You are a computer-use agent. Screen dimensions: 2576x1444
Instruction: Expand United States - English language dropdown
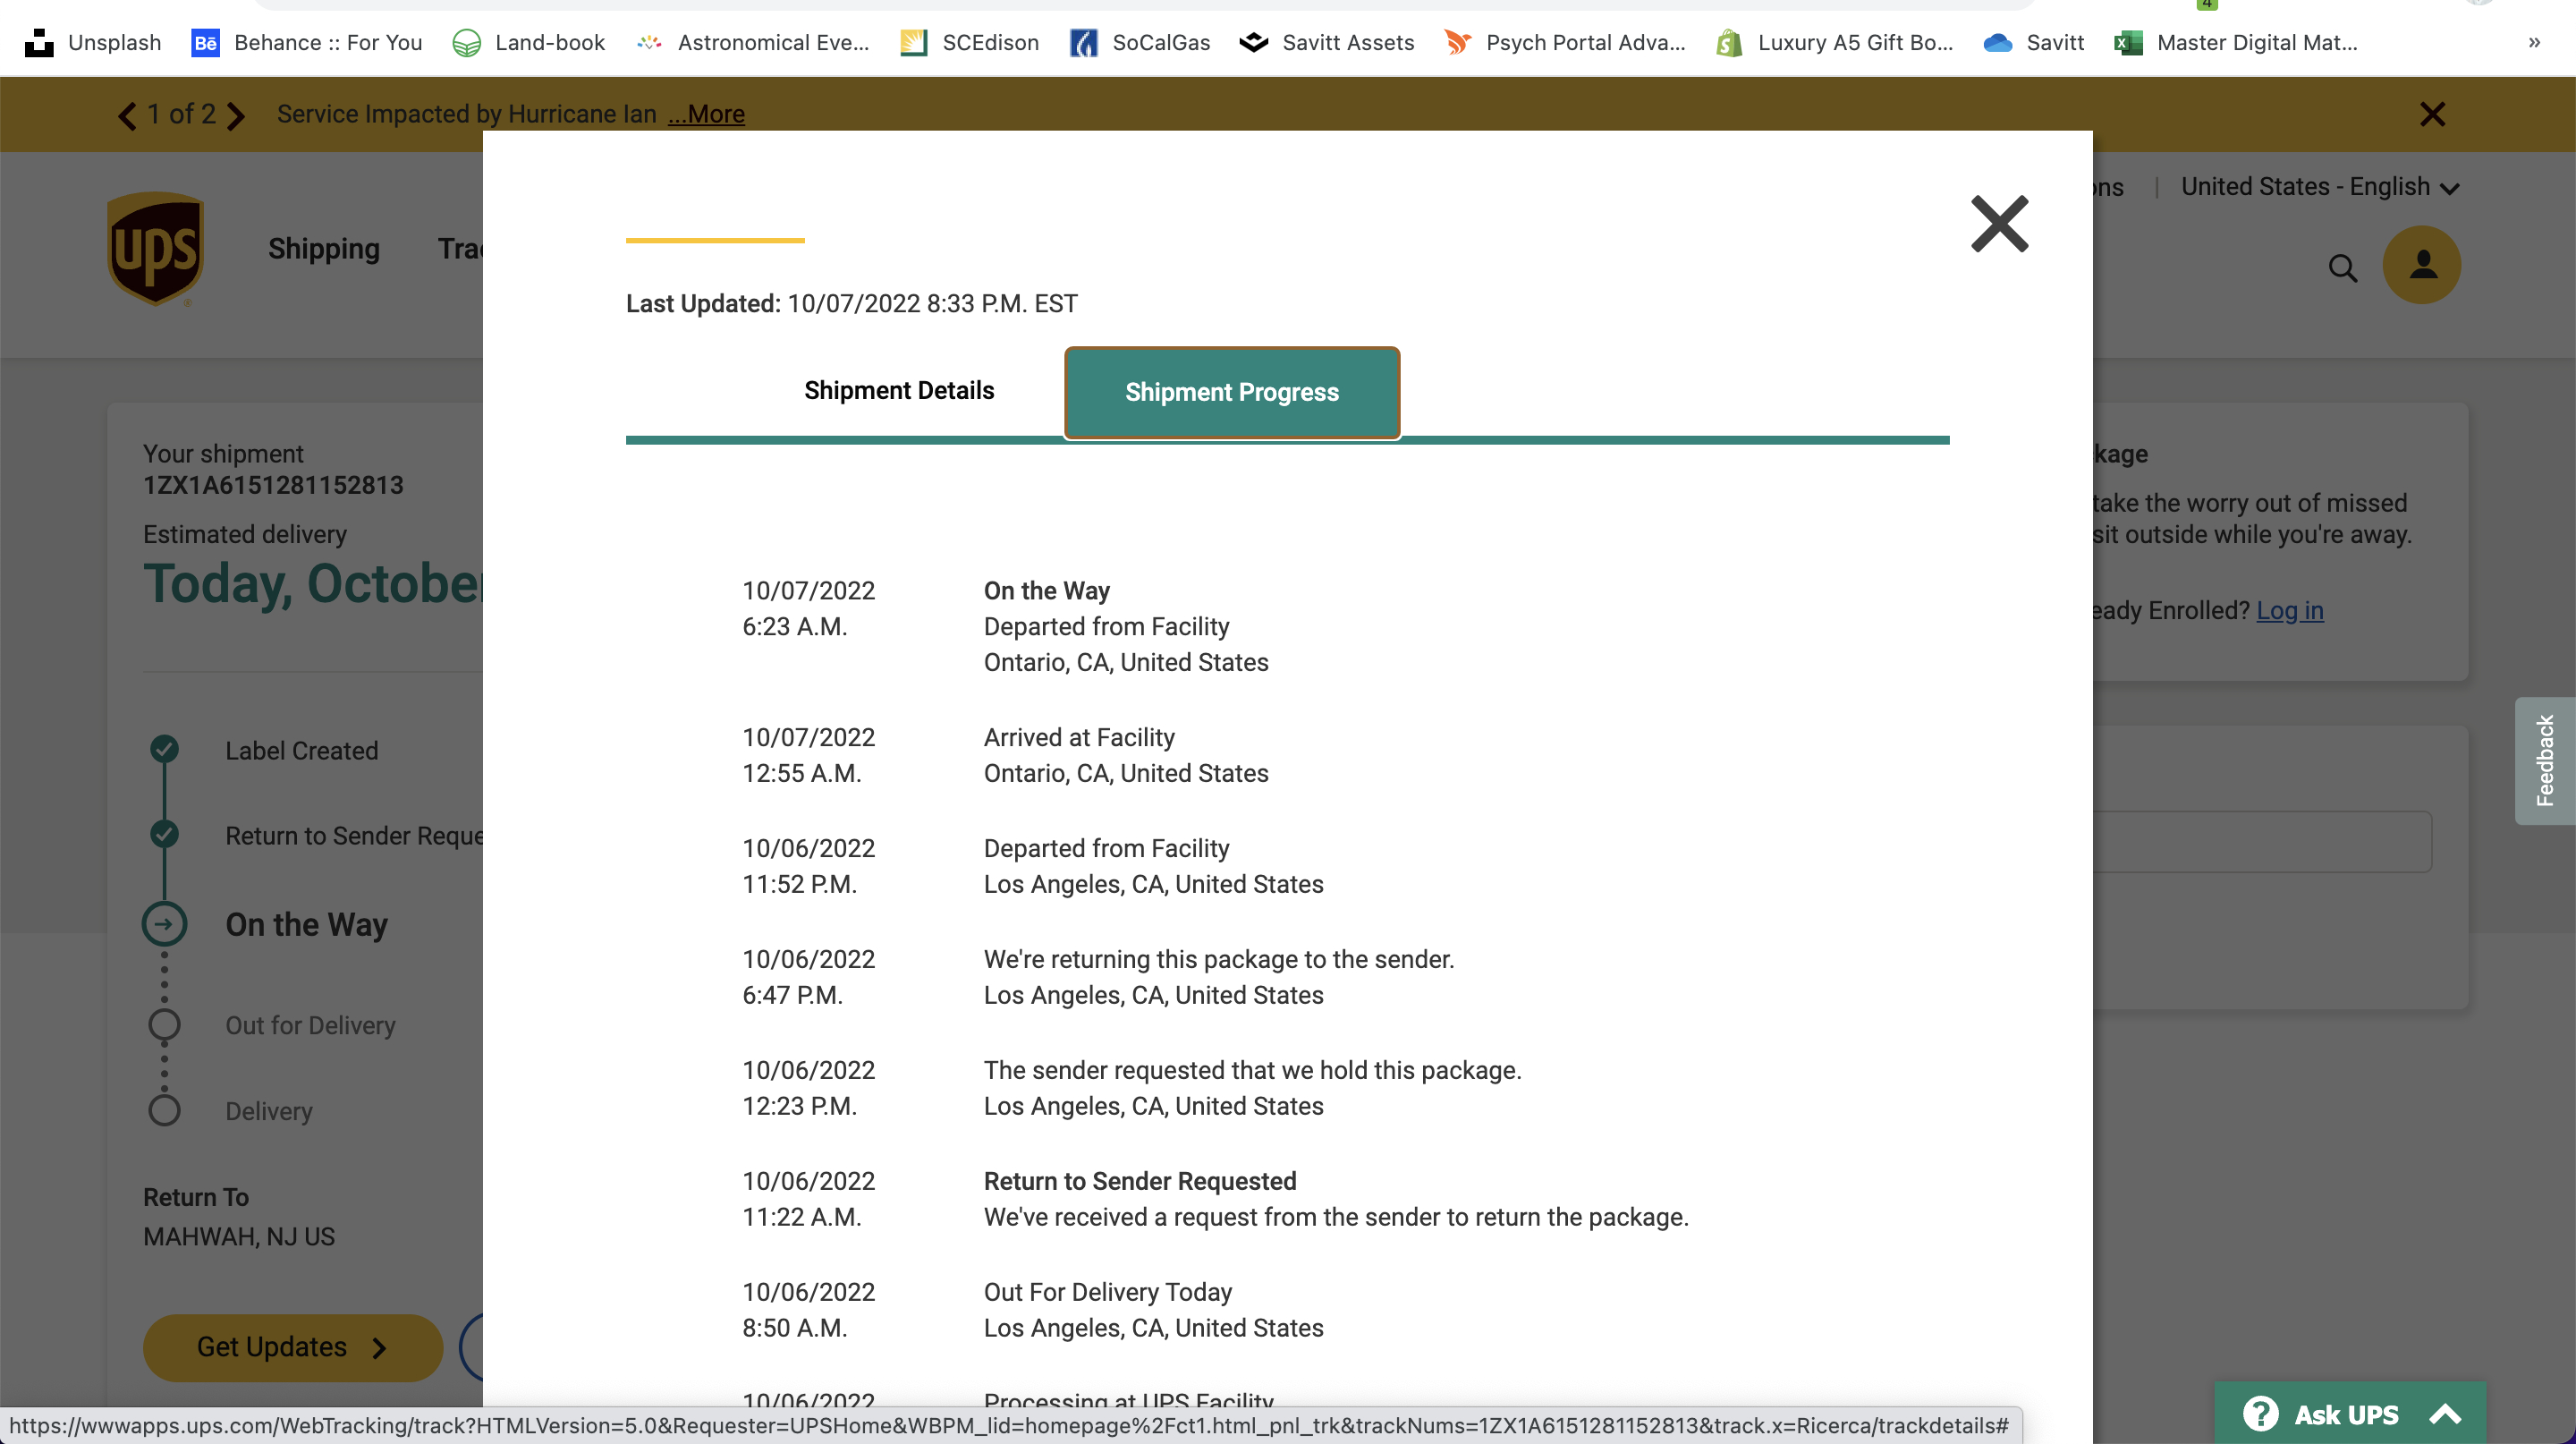point(2319,187)
